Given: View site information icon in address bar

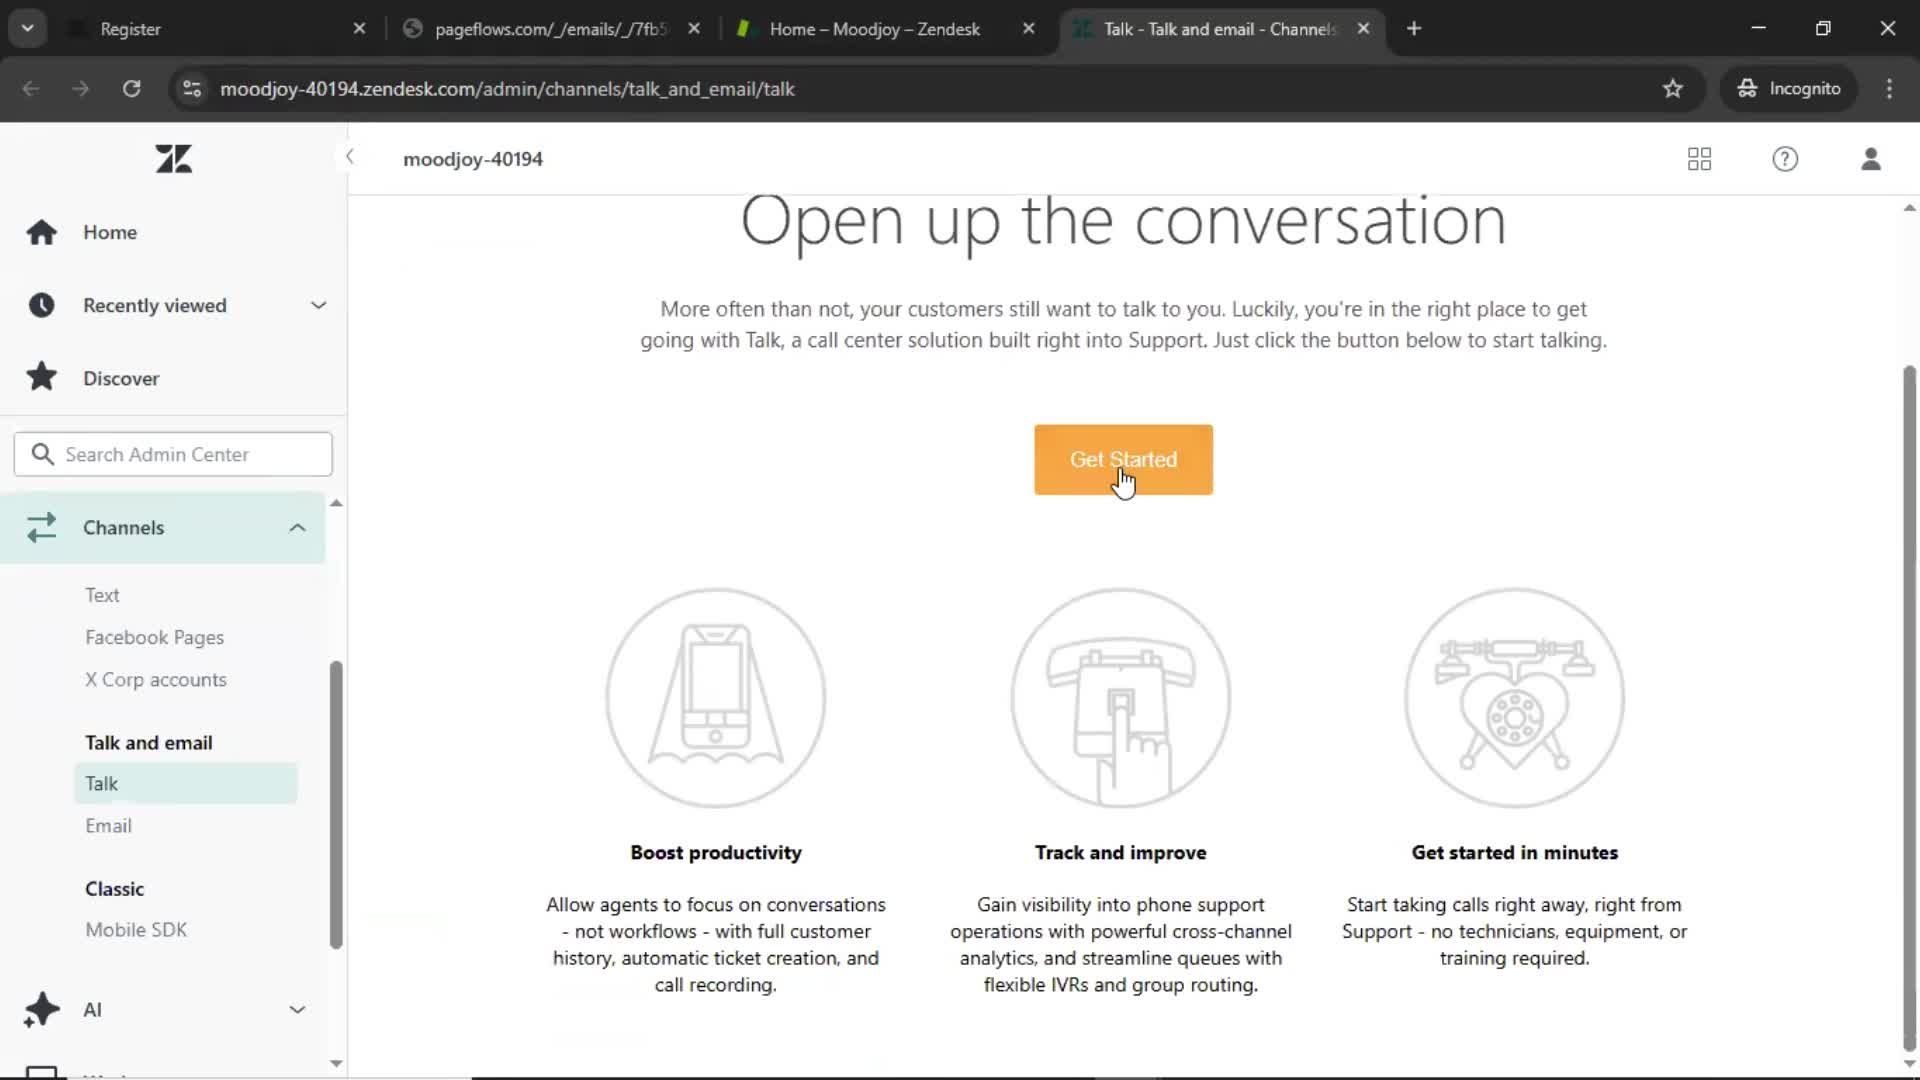Looking at the screenshot, I should coord(192,89).
